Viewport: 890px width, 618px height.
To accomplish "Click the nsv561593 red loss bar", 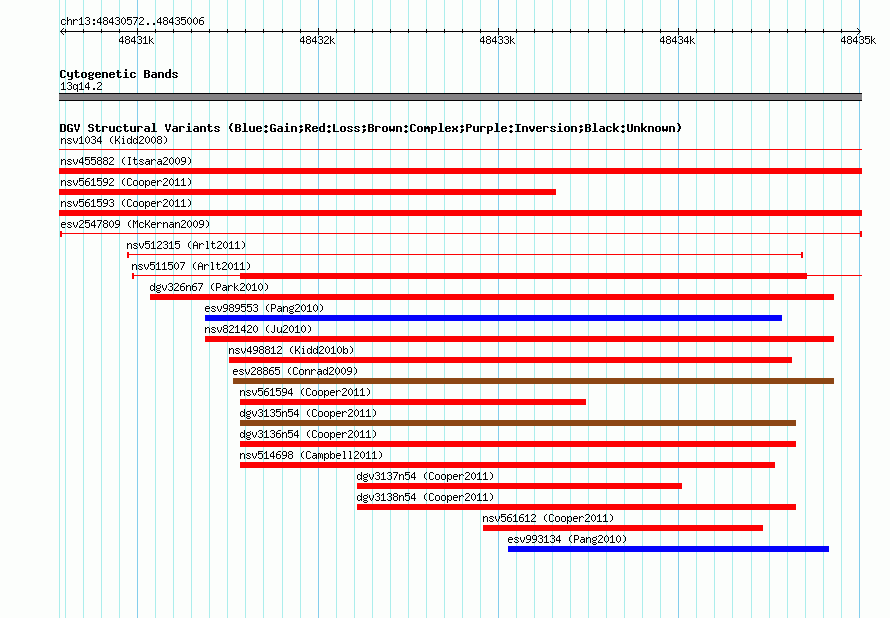I will 460,213.
